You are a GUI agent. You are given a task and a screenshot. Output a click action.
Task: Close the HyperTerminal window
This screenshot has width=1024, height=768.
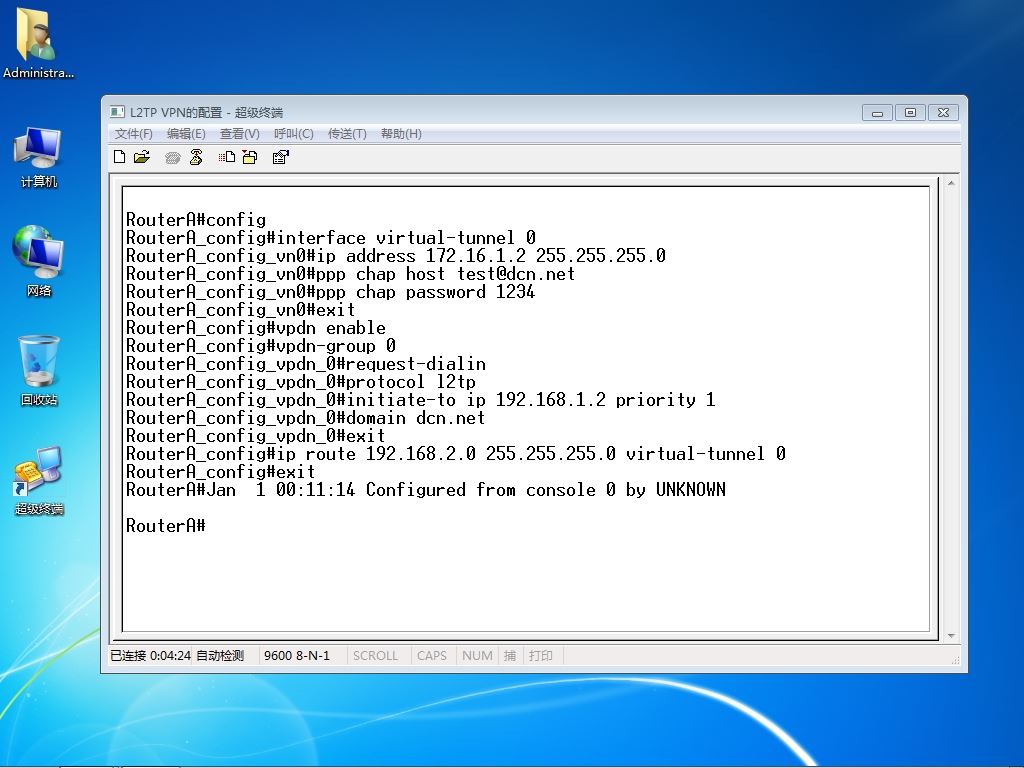[x=943, y=113]
